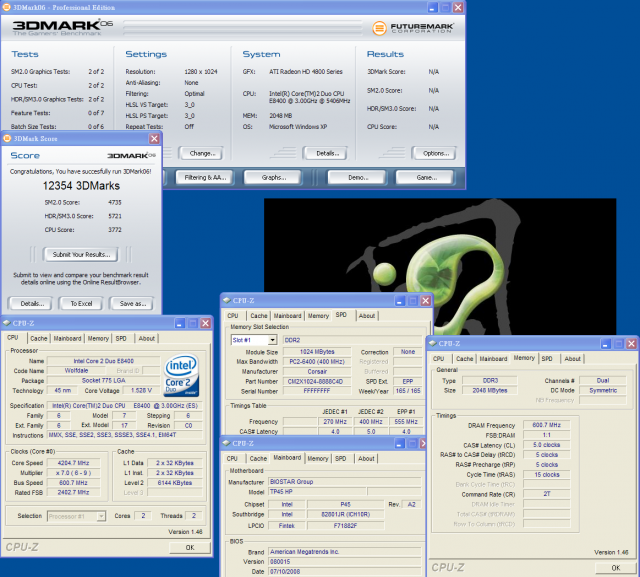Open SPD tab in CPU-Z processor window

(x=121, y=339)
